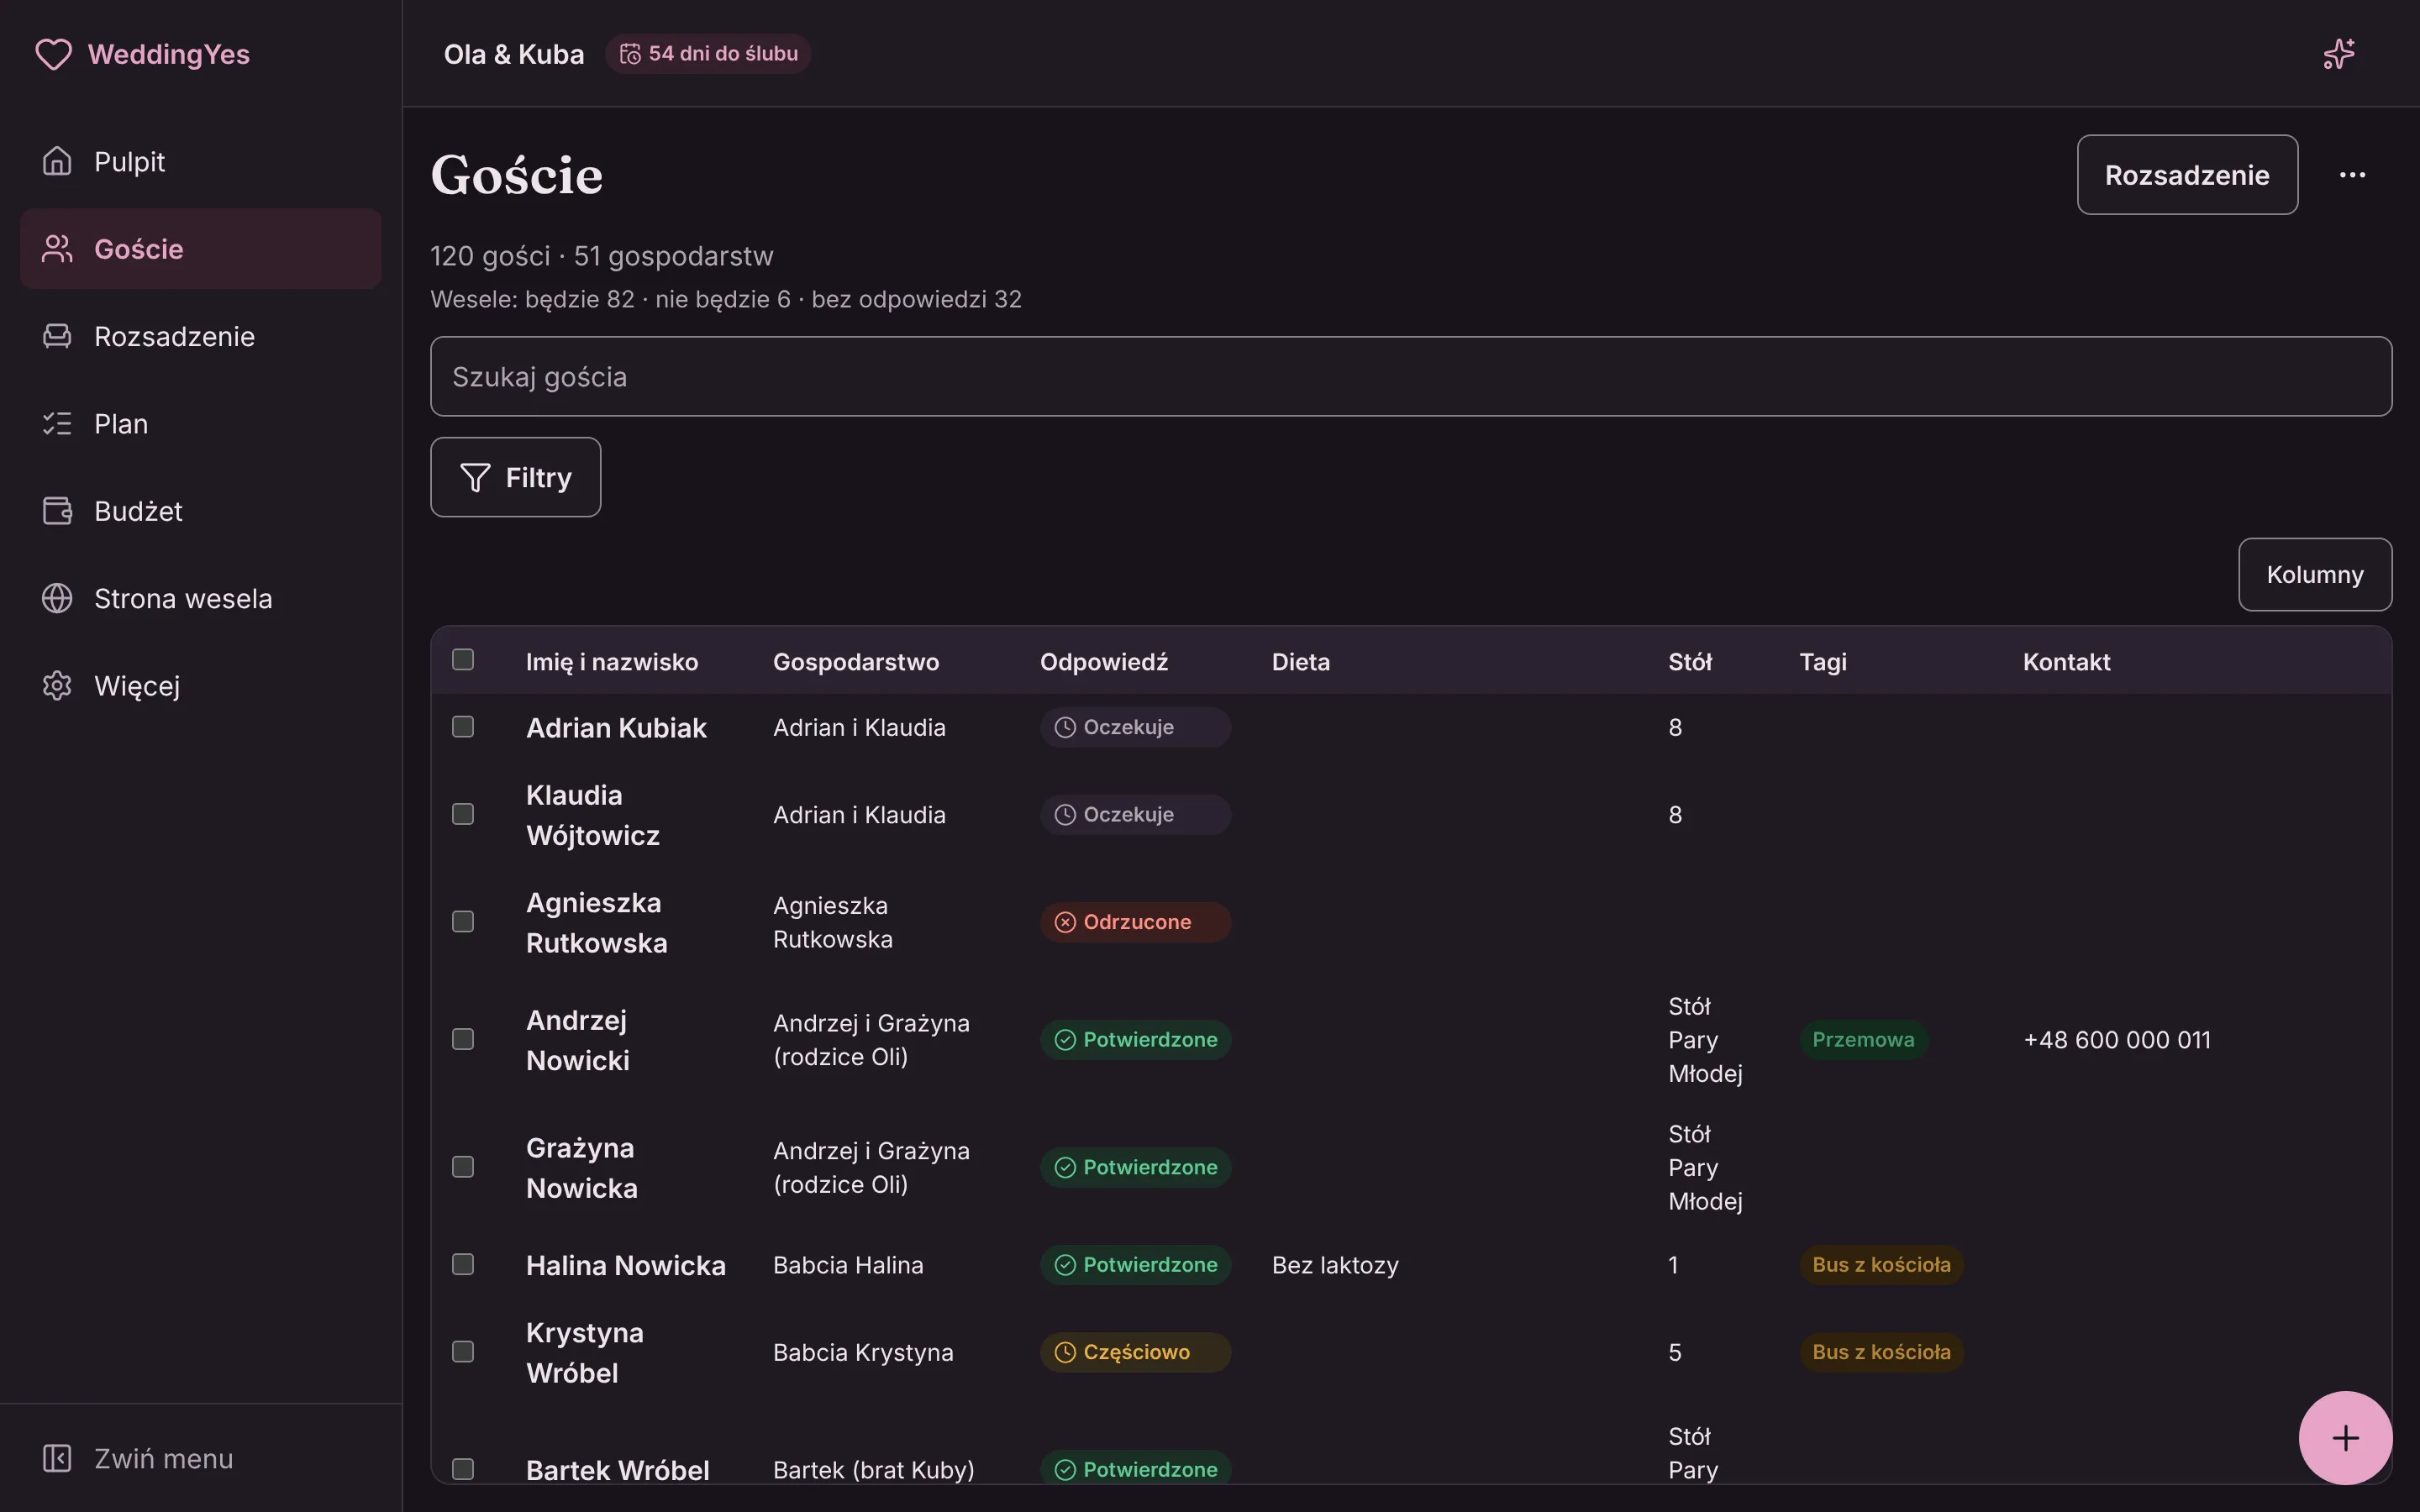Select the Halina Nowicka row checkbox
Image resolution: width=2420 pixels, height=1512 pixels.
pyautogui.click(x=463, y=1264)
